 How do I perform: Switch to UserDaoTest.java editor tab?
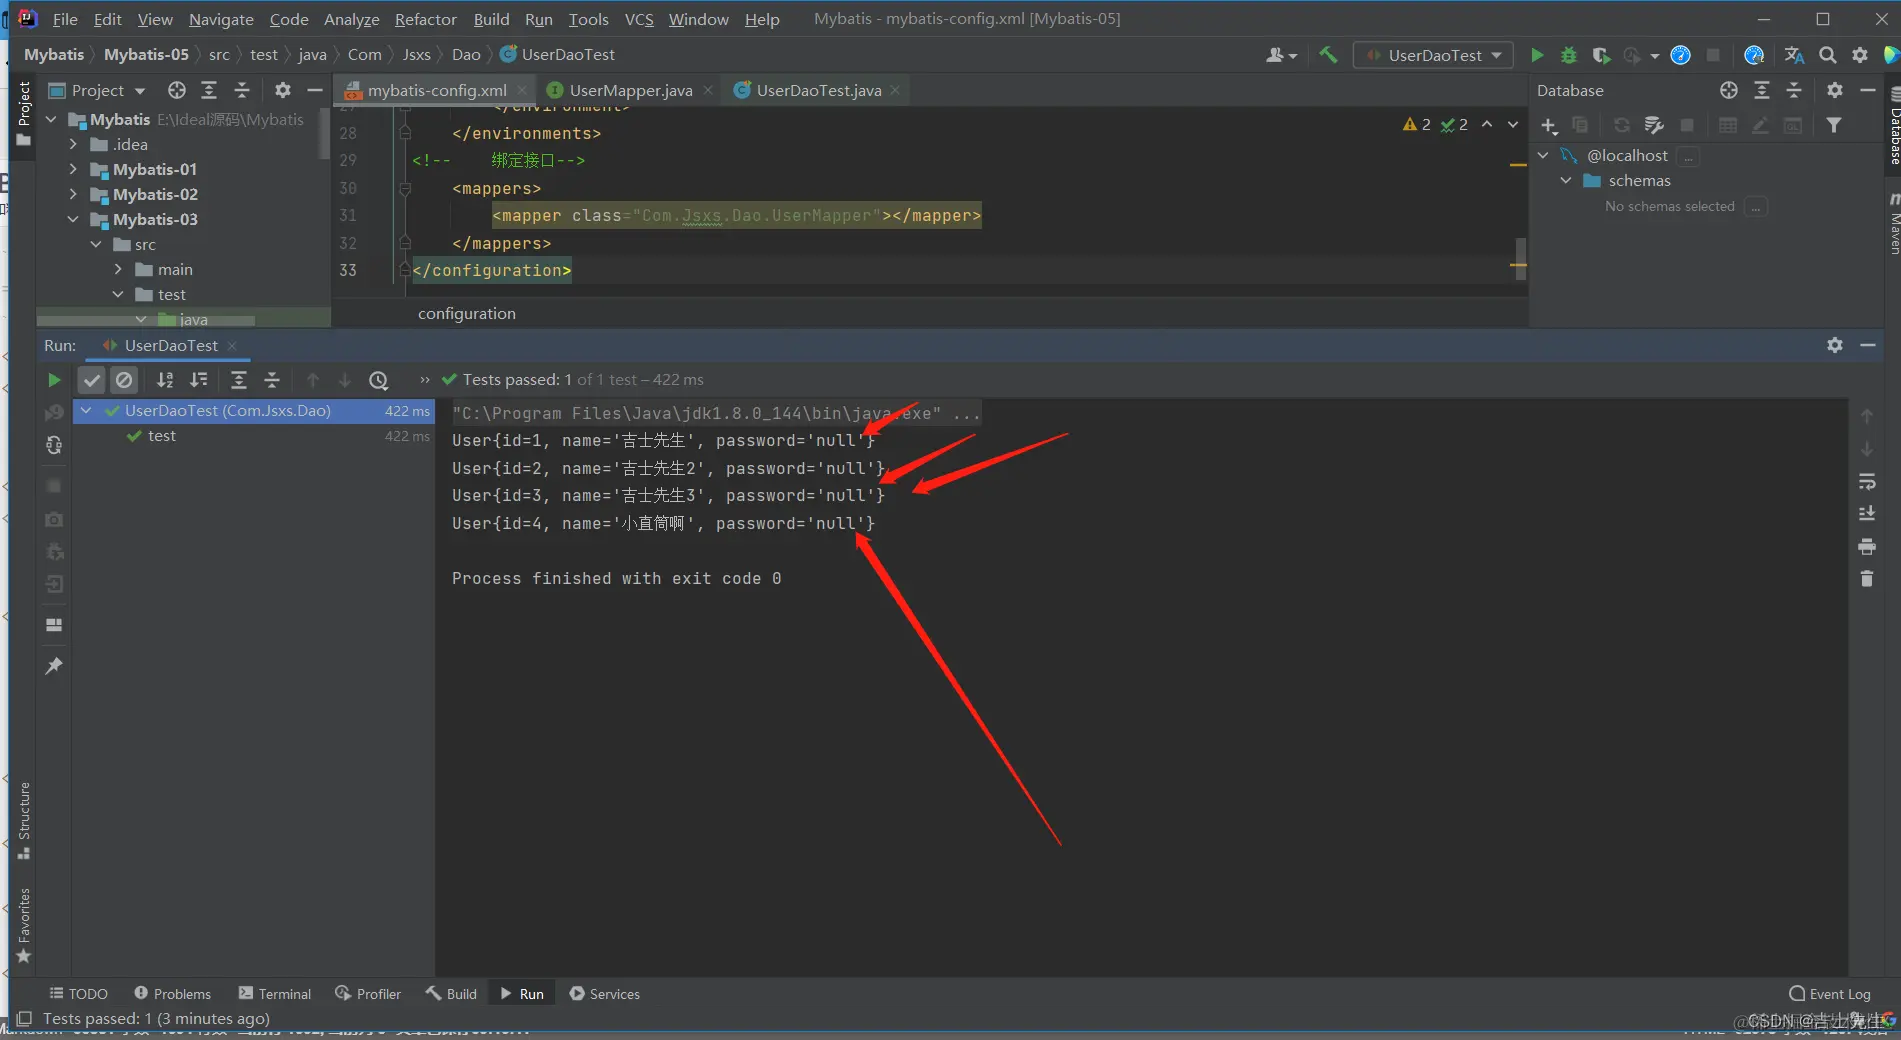tap(818, 90)
